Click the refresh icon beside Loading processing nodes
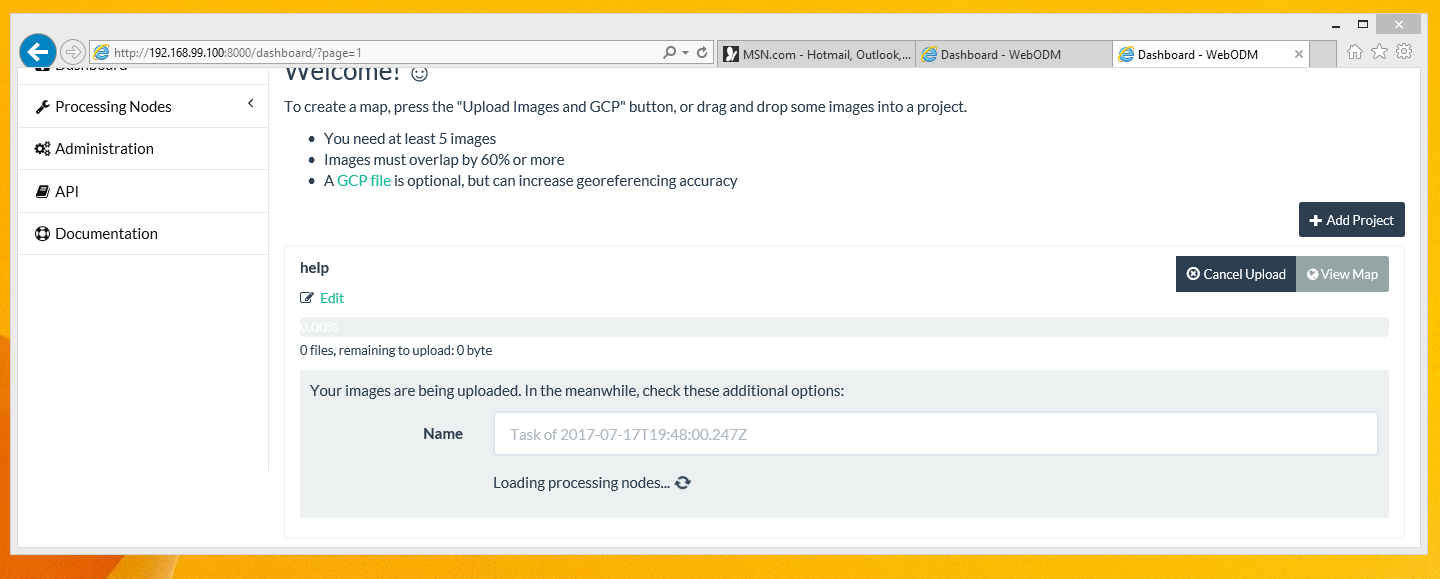Screen dimensions: 1440x579 tap(683, 482)
